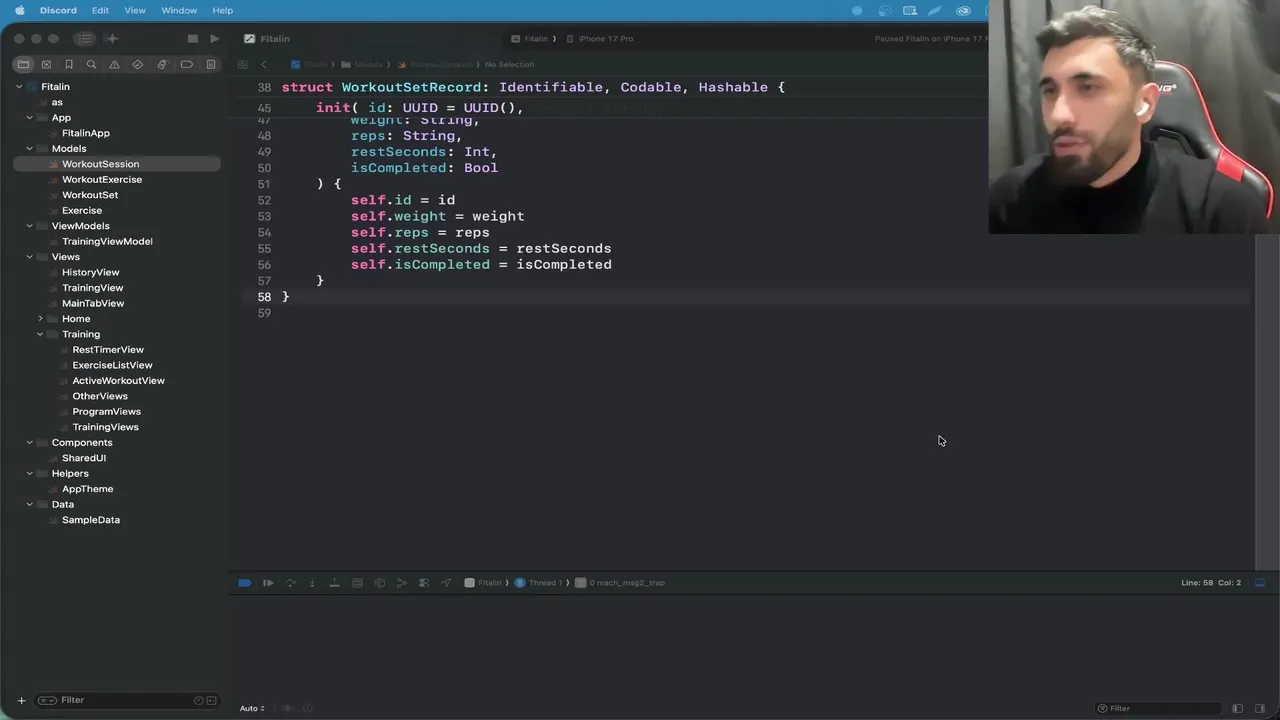
Task: Click the Step Out debug icon
Action: pos(334,582)
